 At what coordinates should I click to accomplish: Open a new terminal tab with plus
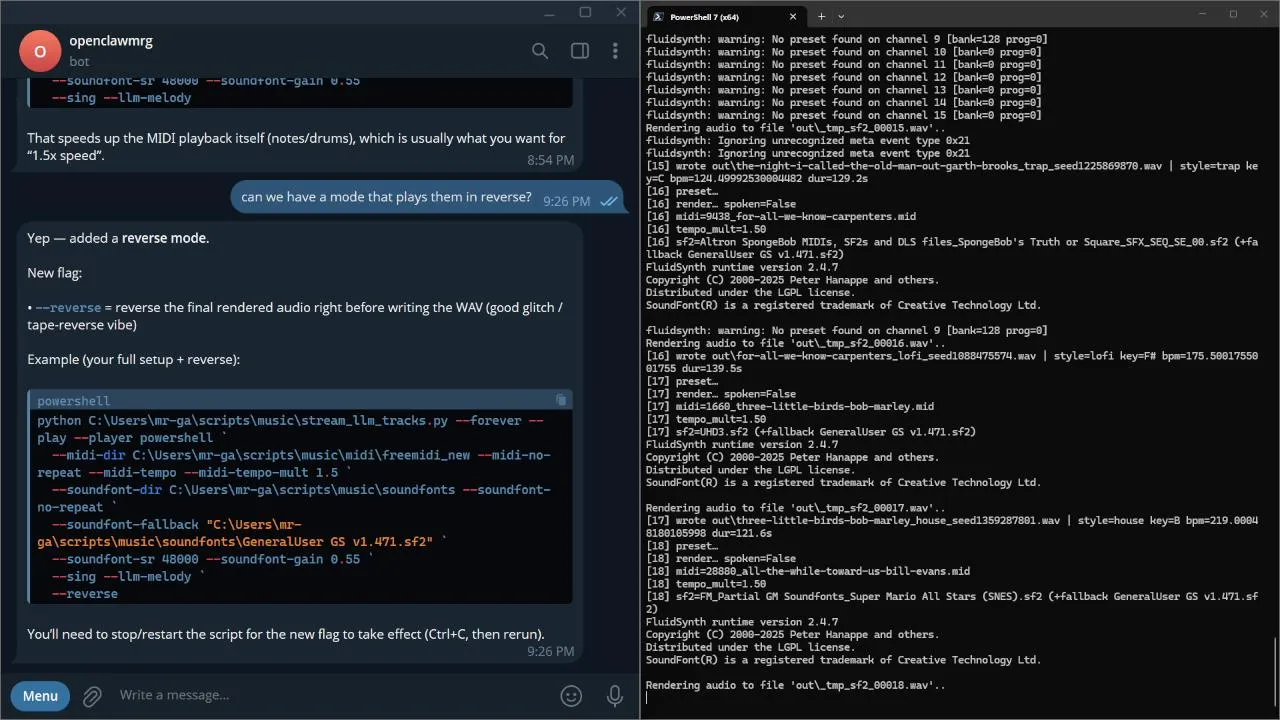822,16
